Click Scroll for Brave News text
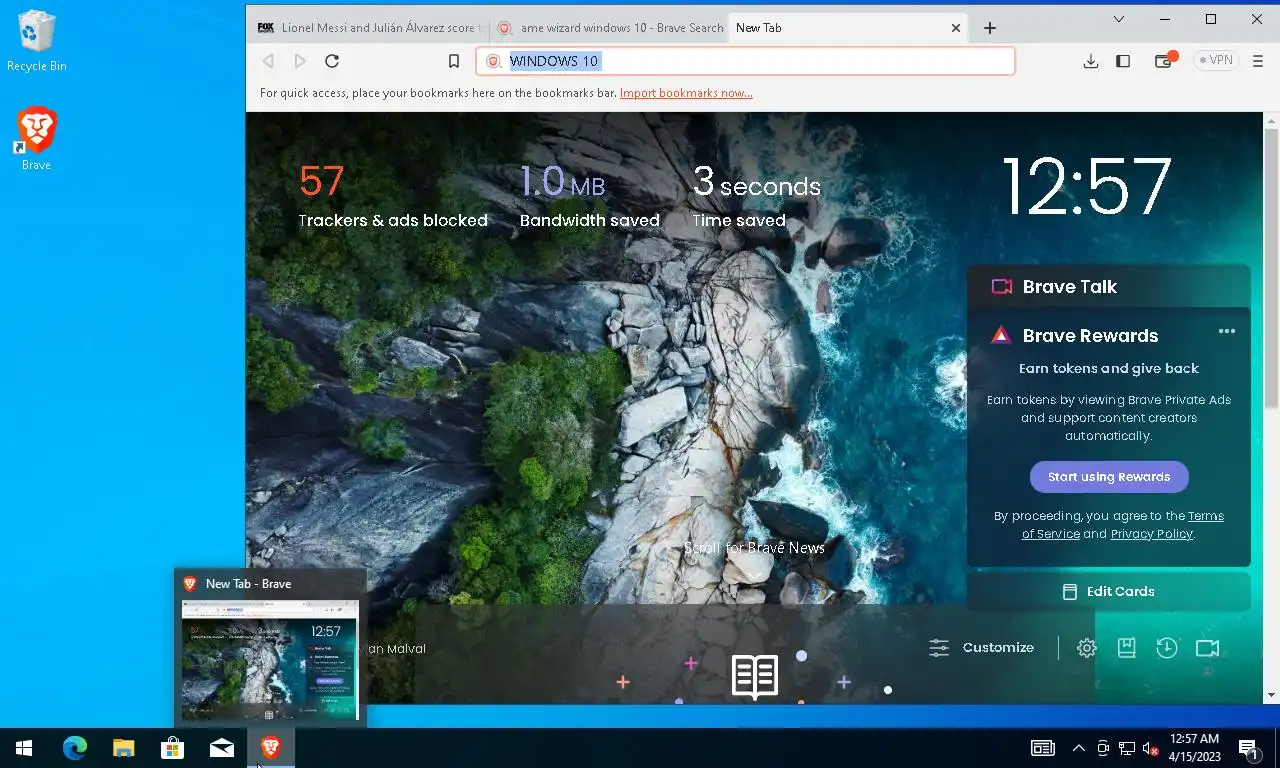 (755, 548)
